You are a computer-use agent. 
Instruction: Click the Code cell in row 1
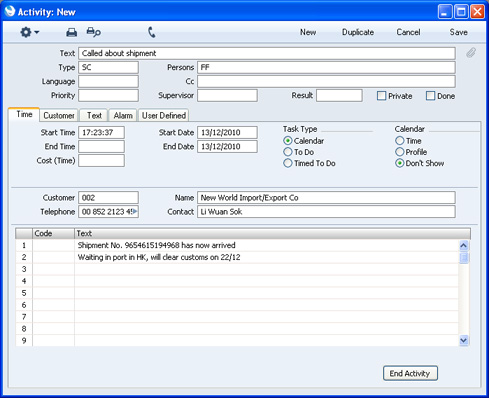coord(53,245)
